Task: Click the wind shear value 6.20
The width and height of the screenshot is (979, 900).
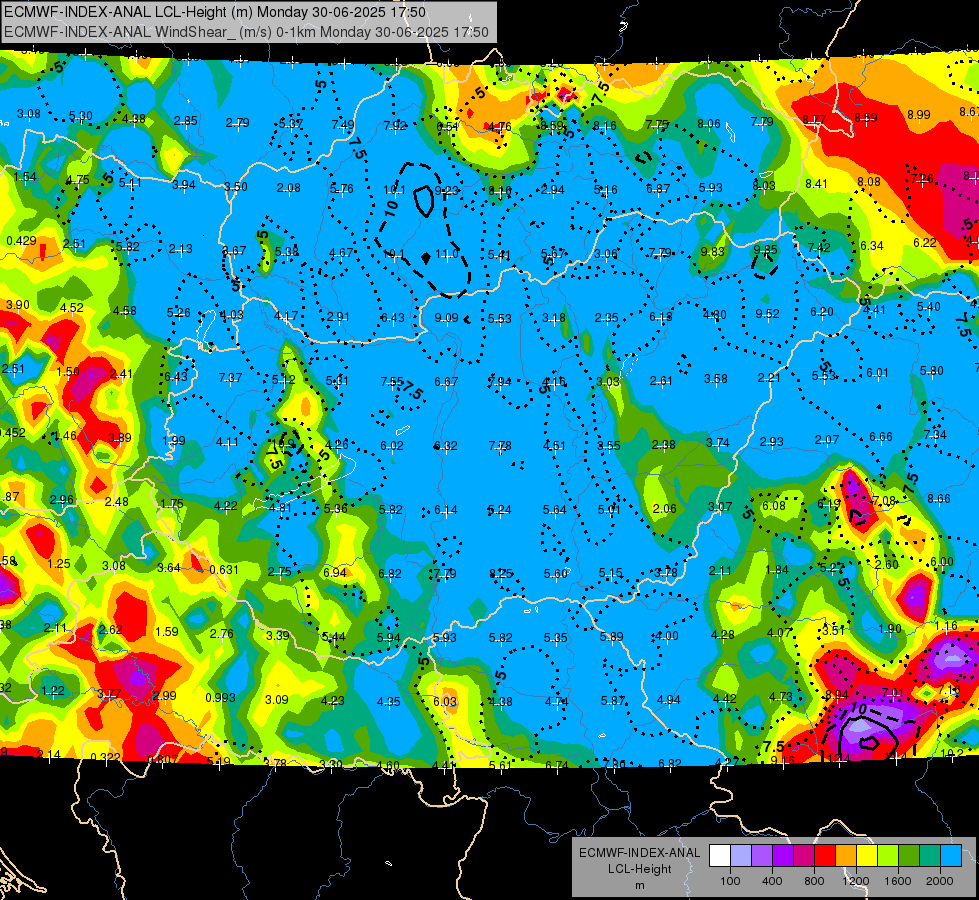Action: tap(822, 312)
